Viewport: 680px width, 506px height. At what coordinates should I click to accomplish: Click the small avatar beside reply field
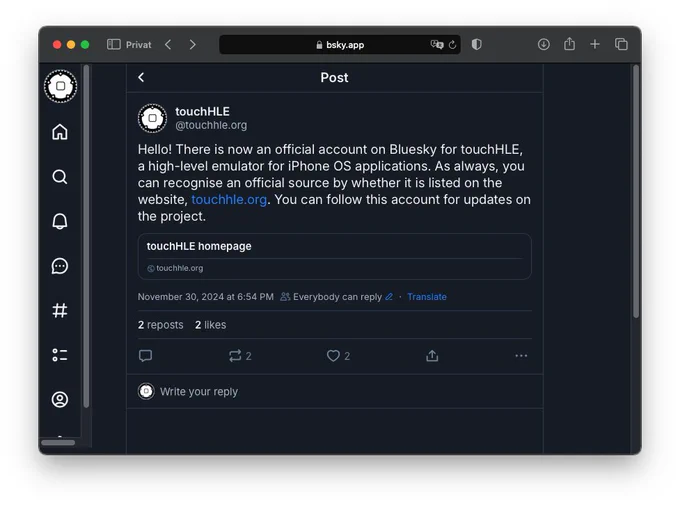[x=146, y=392]
